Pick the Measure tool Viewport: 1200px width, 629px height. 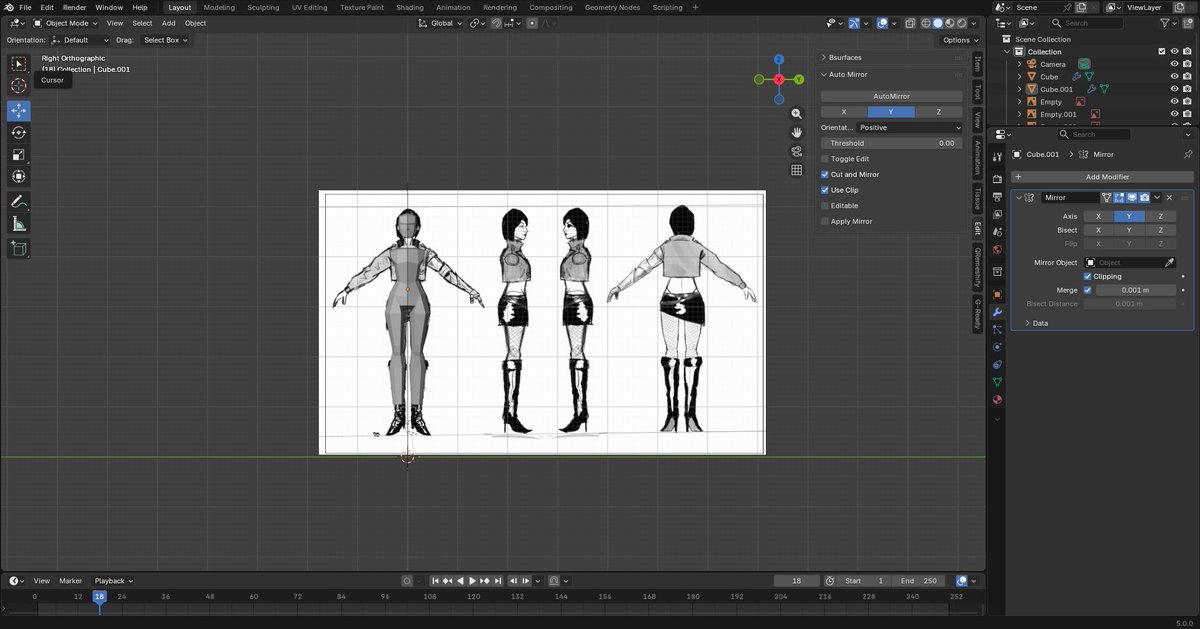coord(19,224)
